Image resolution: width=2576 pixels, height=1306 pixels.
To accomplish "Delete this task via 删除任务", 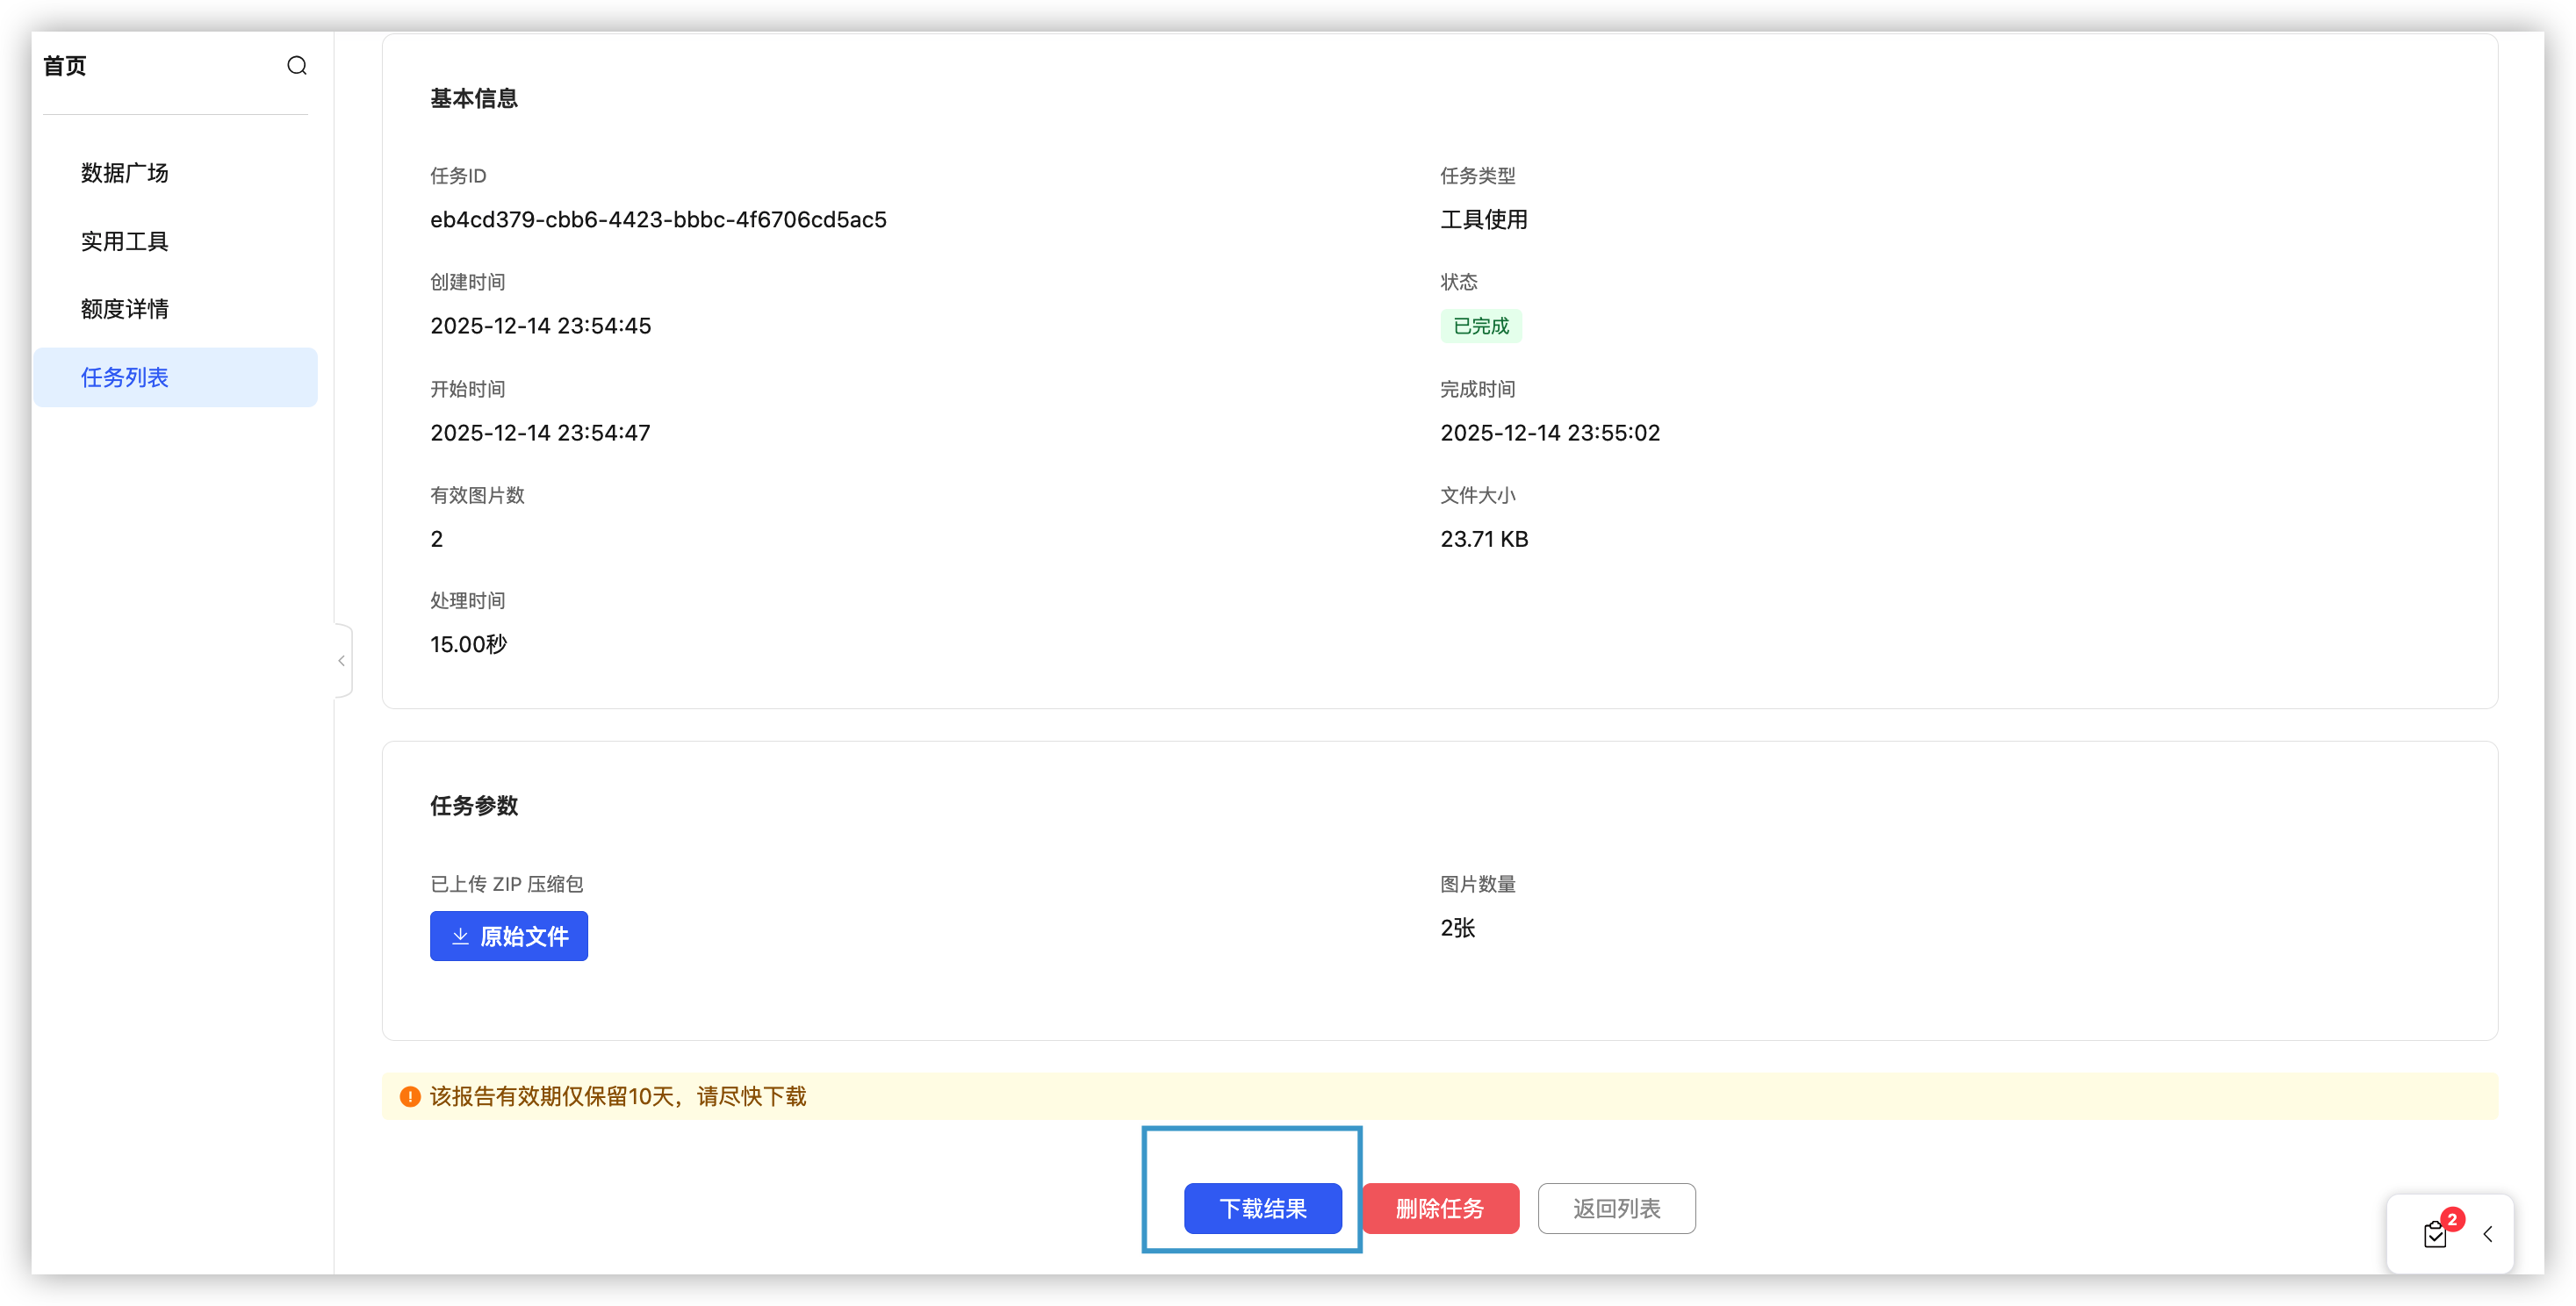I will click(x=1440, y=1208).
